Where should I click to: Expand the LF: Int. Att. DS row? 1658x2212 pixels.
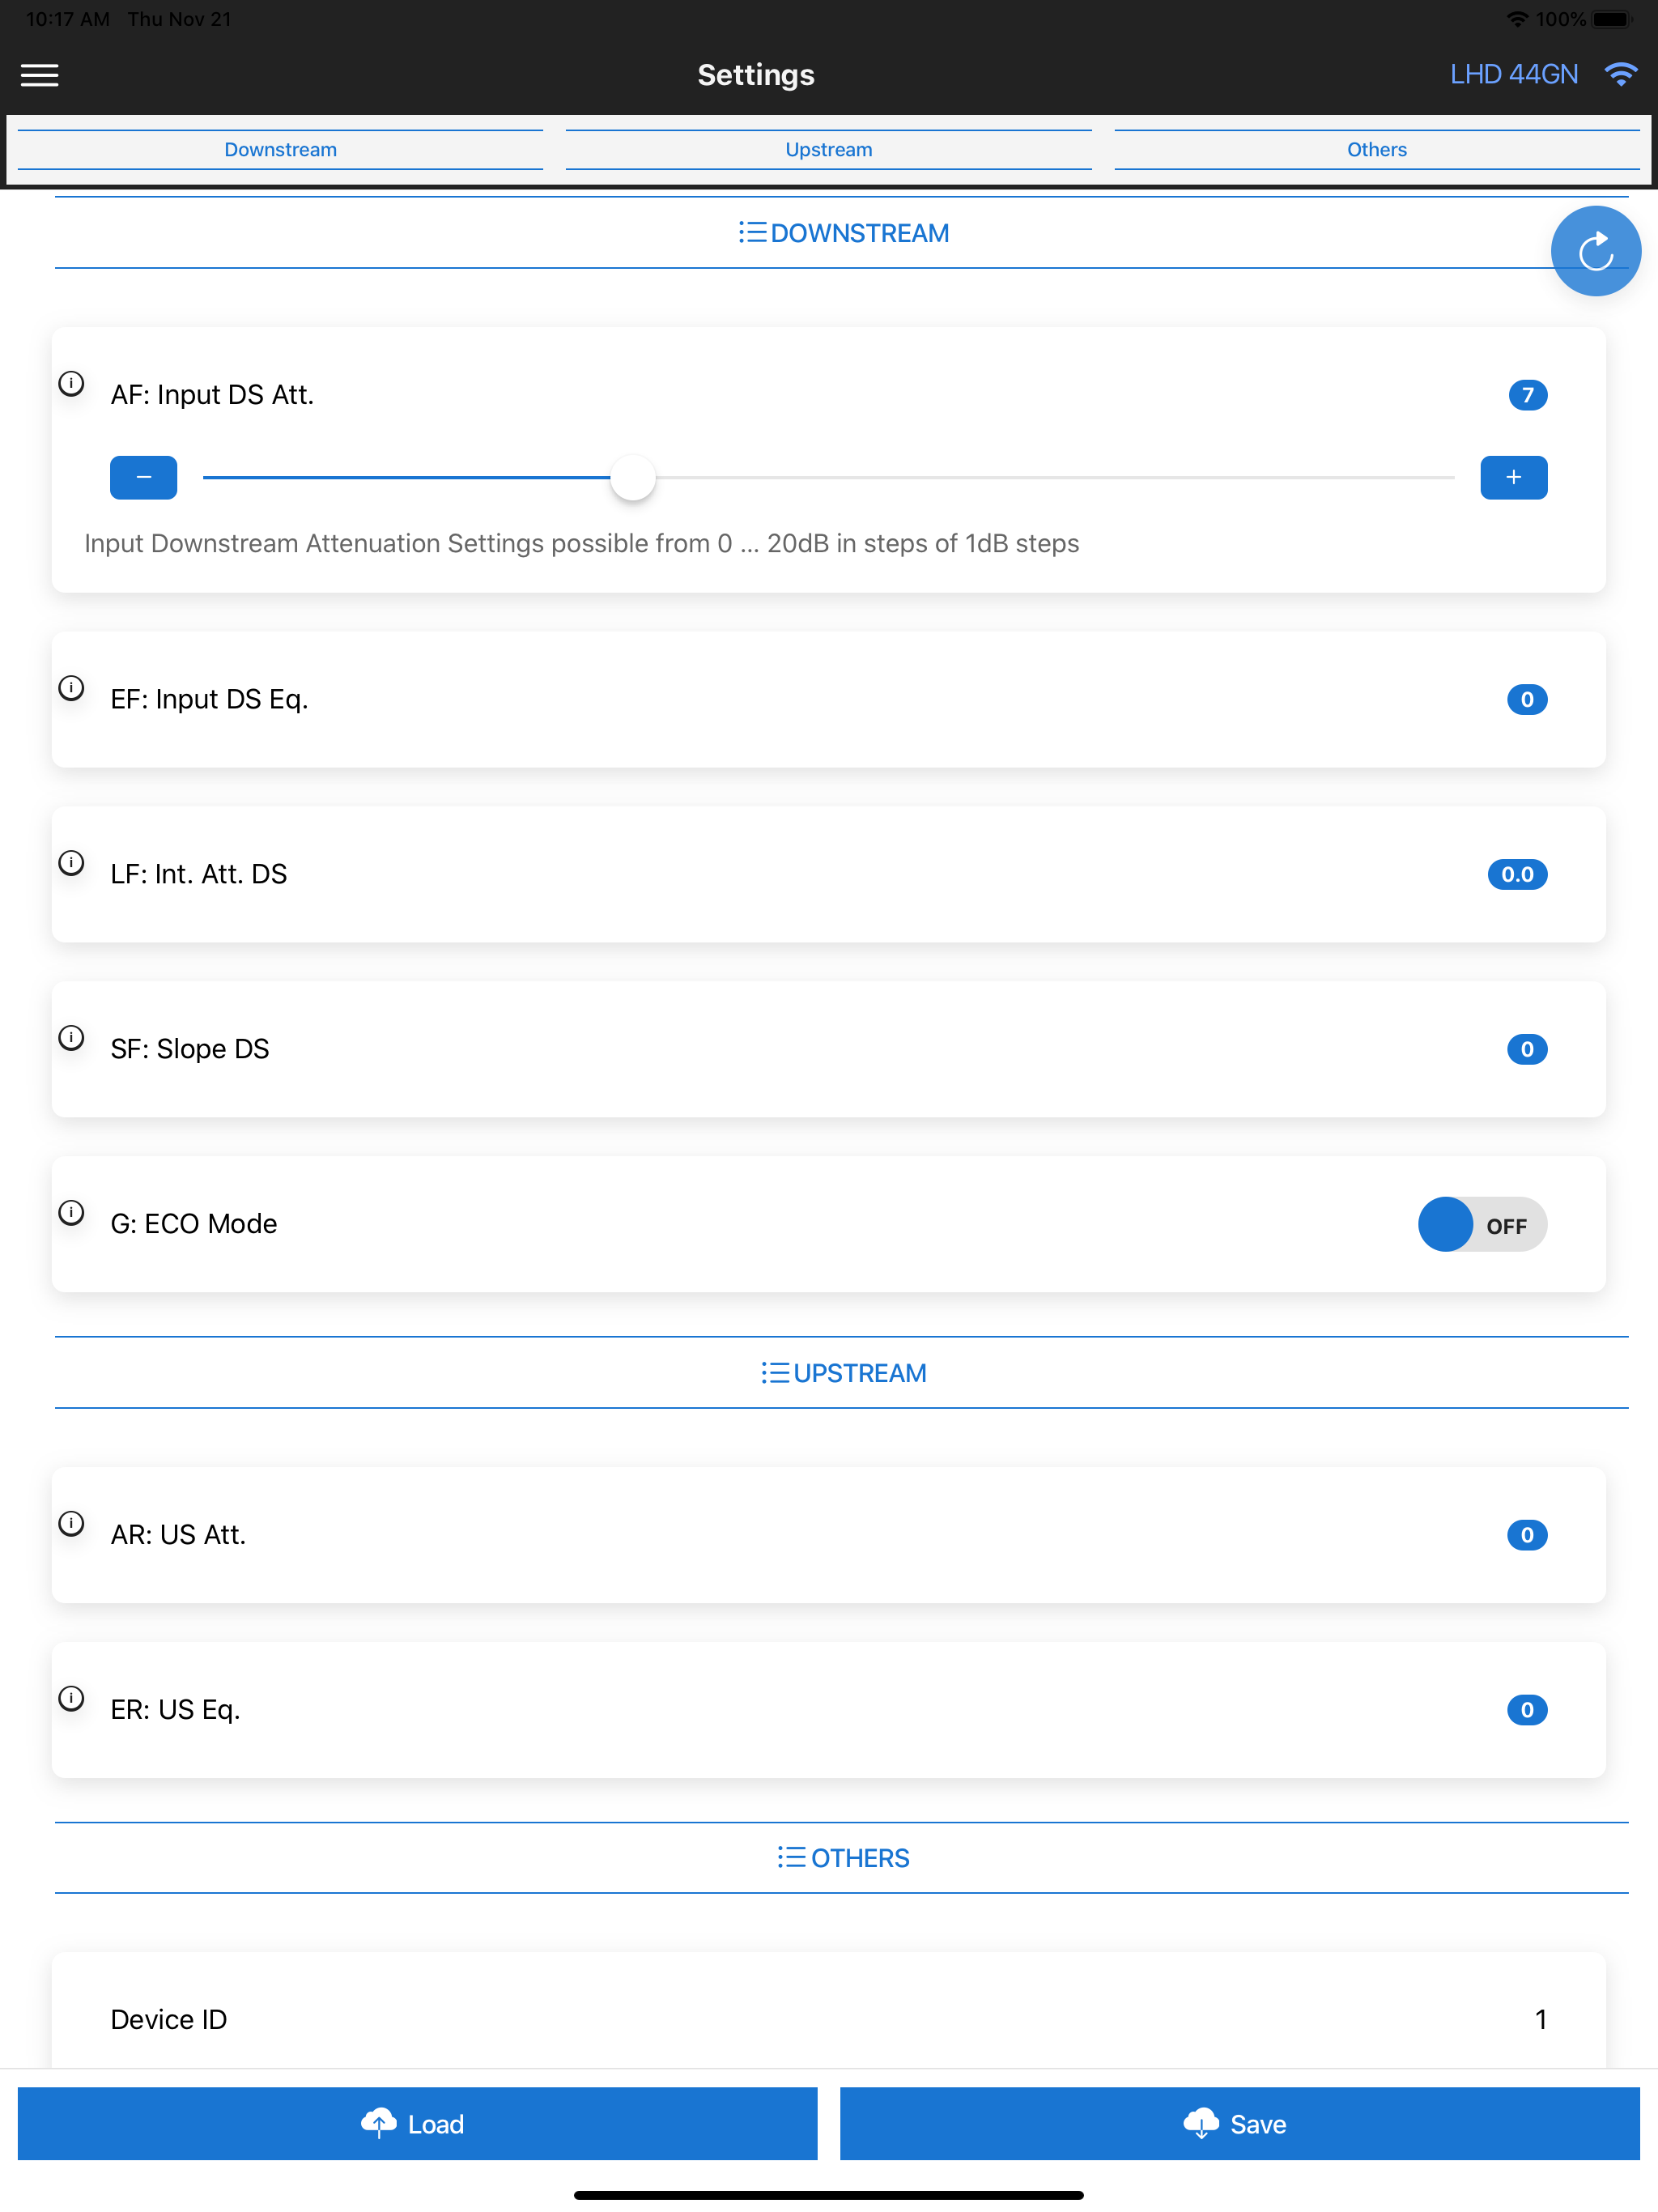pyautogui.click(x=829, y=874)
